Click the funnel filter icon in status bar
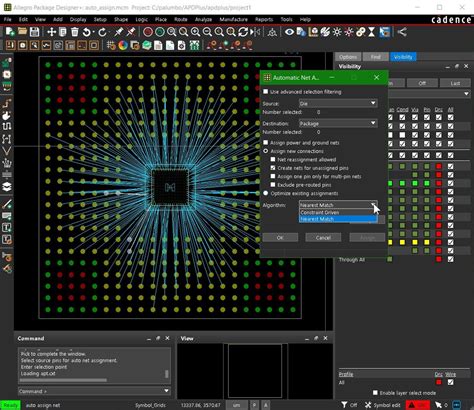The image size is (474, 410). point(344,405)
